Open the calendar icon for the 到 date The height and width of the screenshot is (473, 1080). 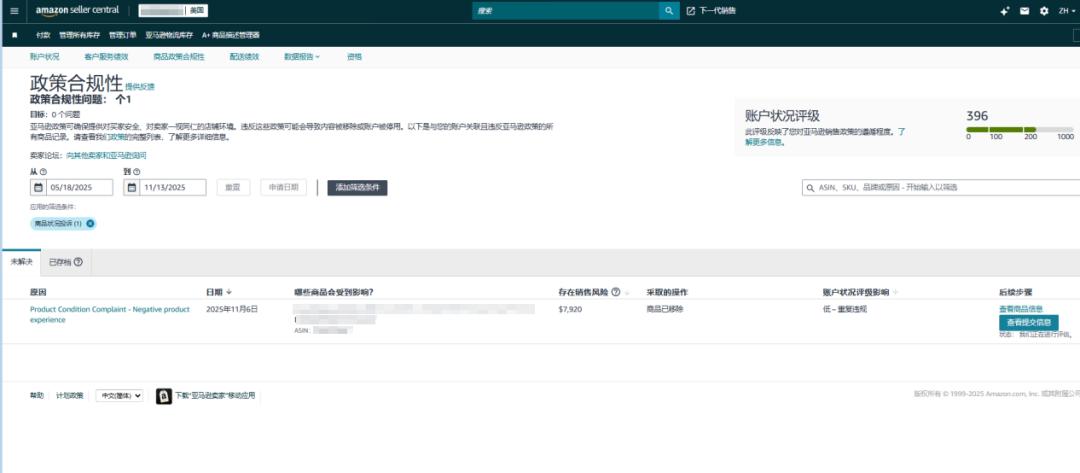click(132, 187)
